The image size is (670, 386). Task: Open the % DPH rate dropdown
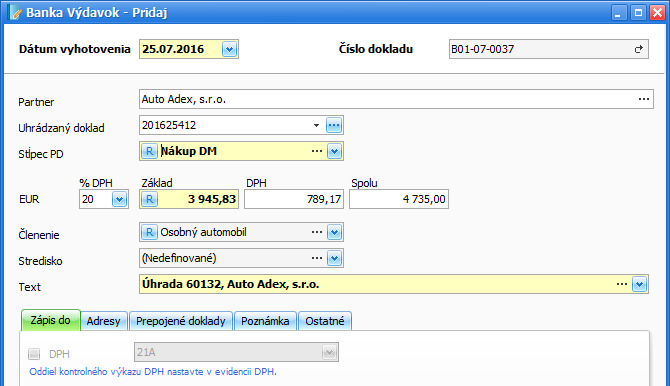click(119, 199)
